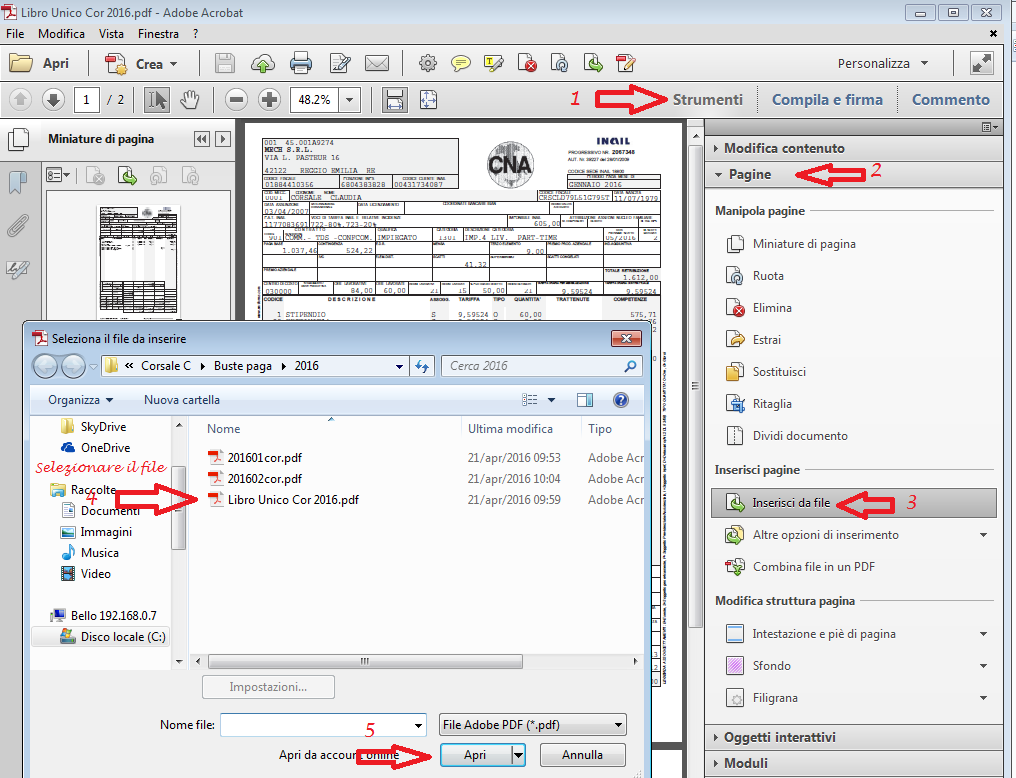
Task: Select Libro Unico Cor 2016.pdf file
Action: point(292,500)
